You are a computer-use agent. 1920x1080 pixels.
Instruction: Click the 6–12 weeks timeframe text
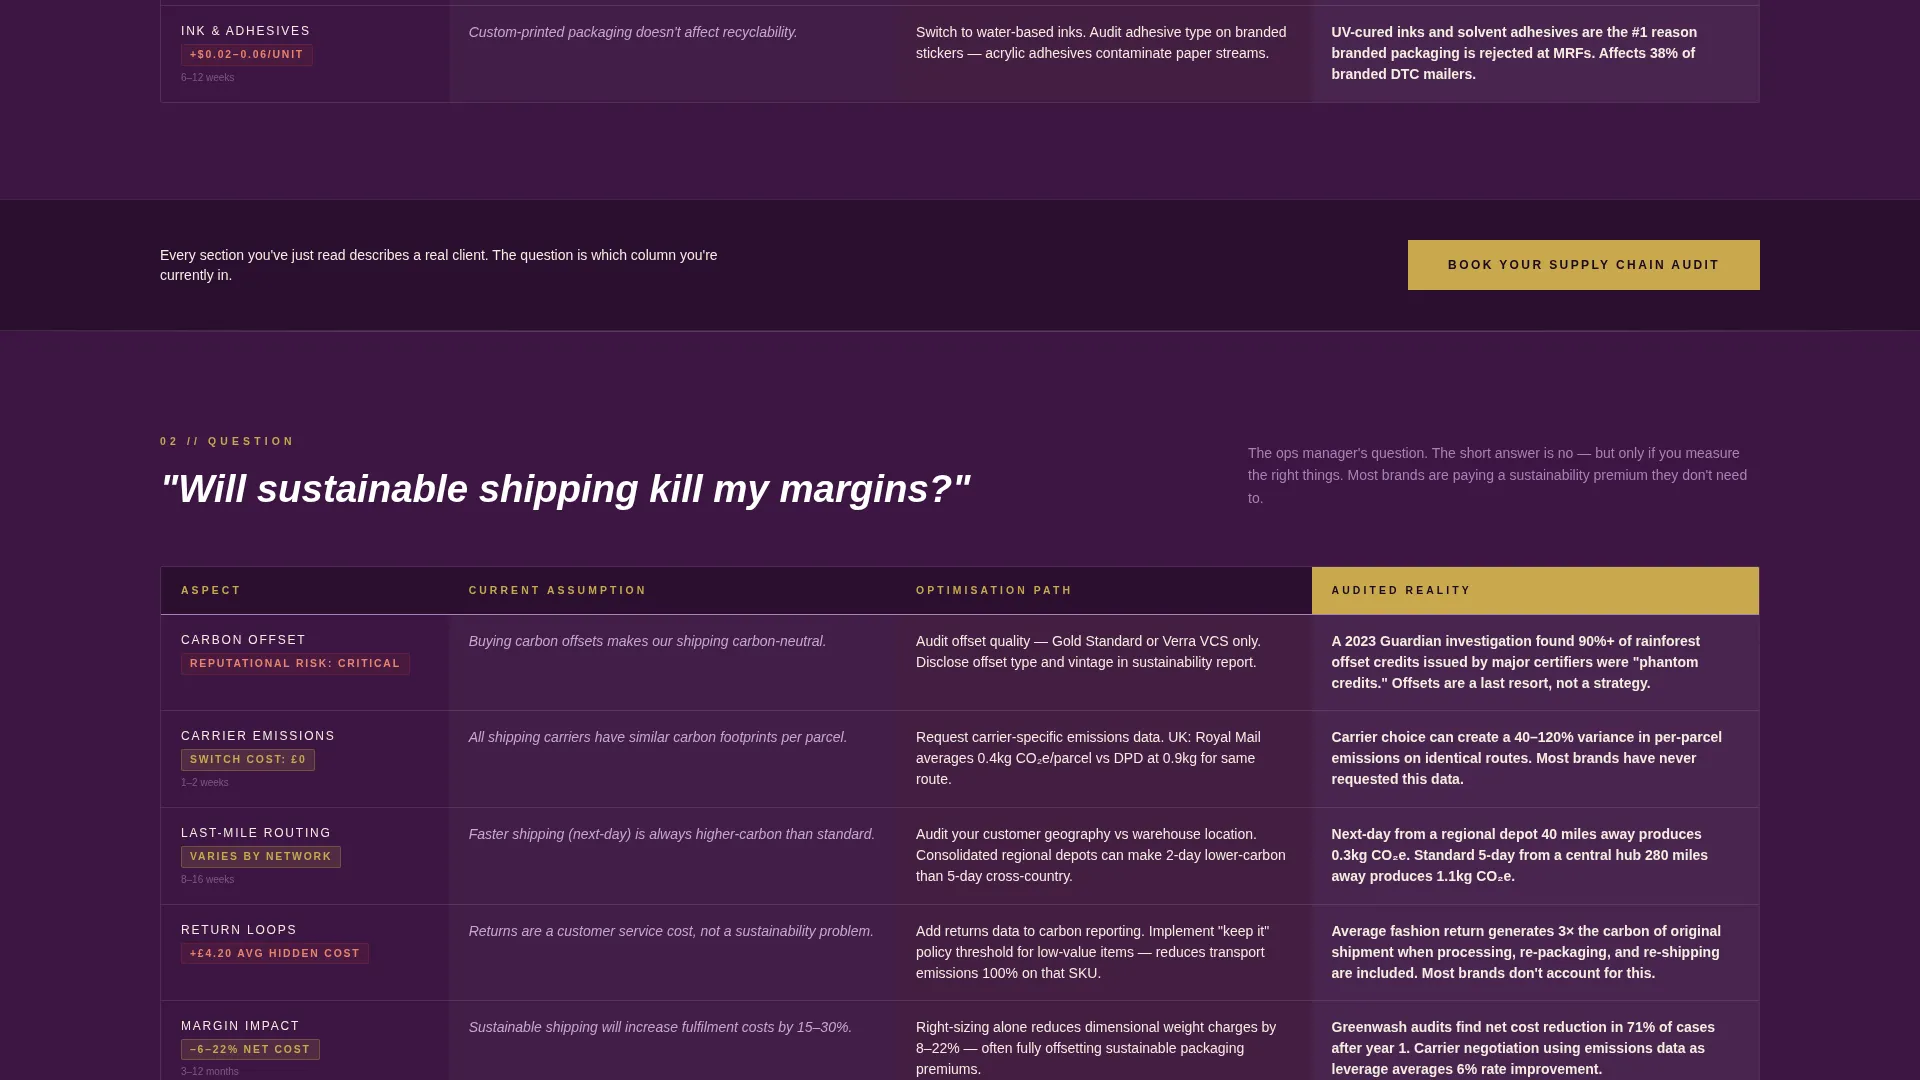coord(208,78)
